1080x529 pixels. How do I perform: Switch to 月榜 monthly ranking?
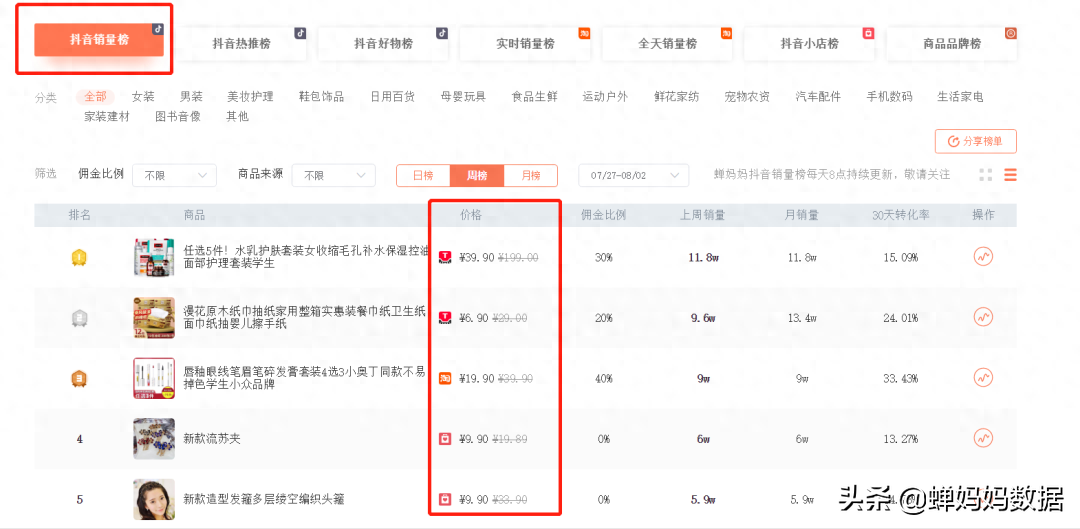point(531,175)
